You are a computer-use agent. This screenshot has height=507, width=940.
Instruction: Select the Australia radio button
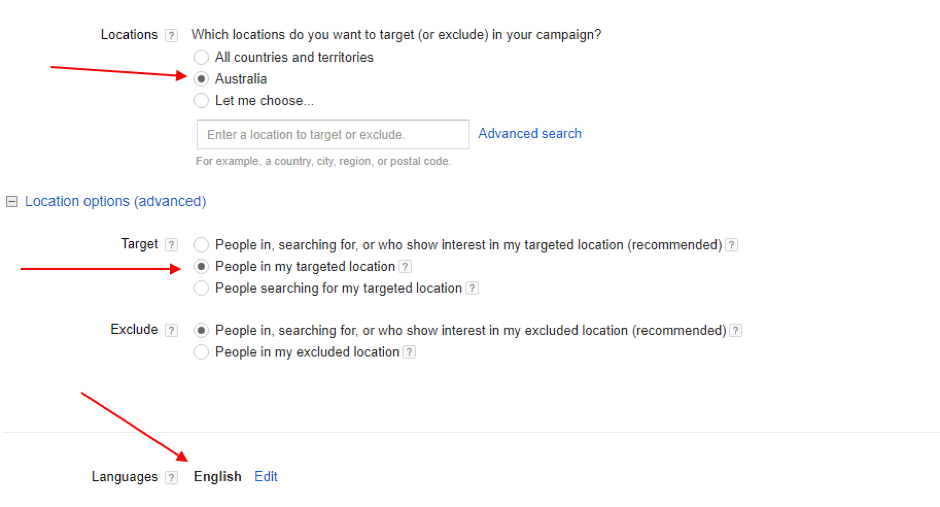(x=202, y=79)
